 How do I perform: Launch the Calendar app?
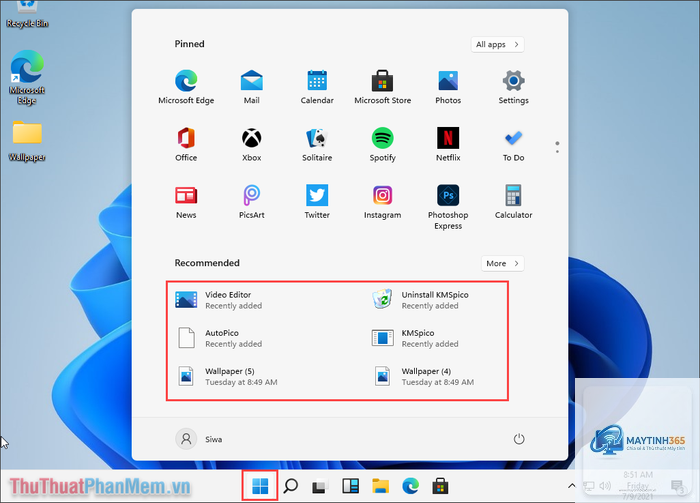coord(317,87)
